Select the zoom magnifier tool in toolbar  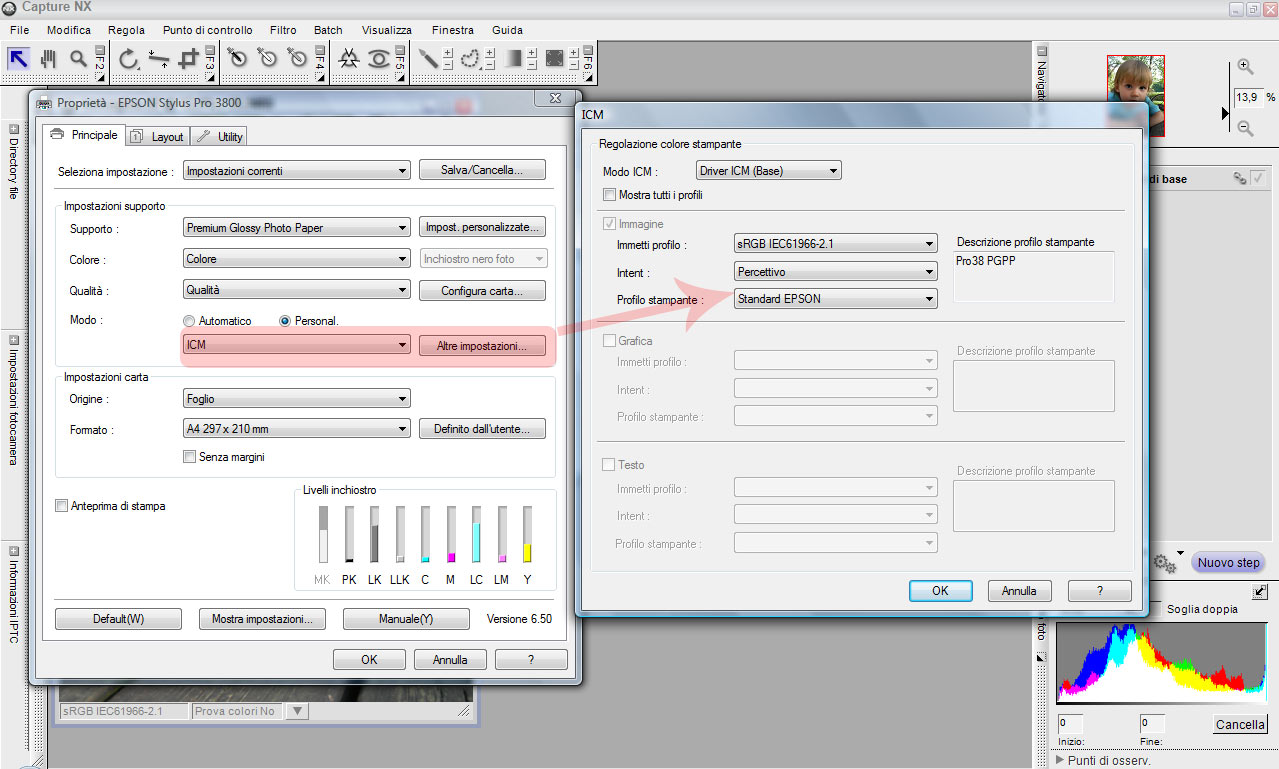(x=78, y=58)
